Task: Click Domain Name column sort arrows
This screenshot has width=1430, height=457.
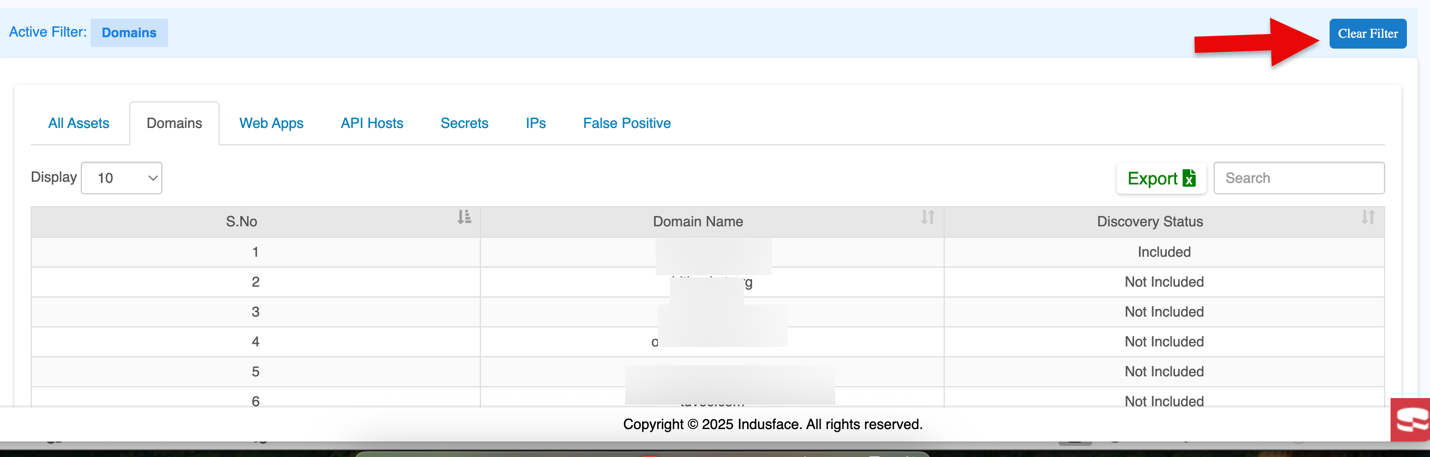Action: [x=928, y=218]
